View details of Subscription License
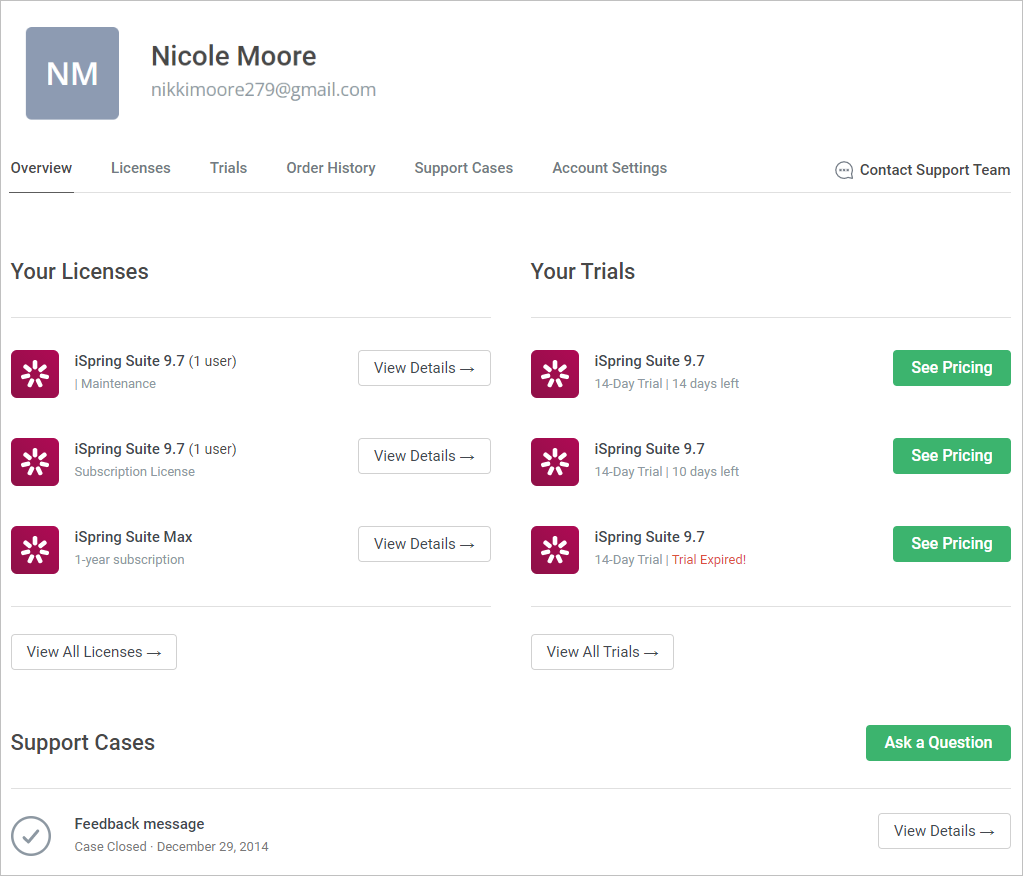 [424, 456]
